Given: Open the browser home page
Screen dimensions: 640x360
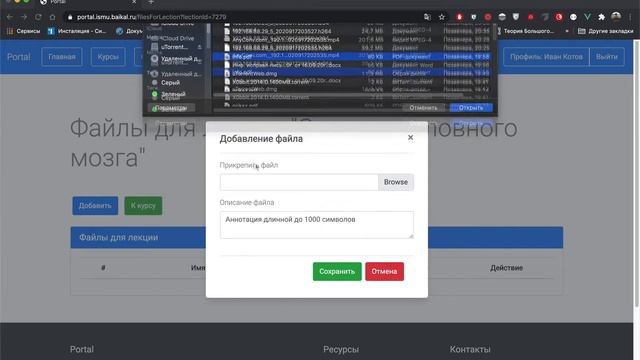Looking at the screenshot, I should coord(52,17).
